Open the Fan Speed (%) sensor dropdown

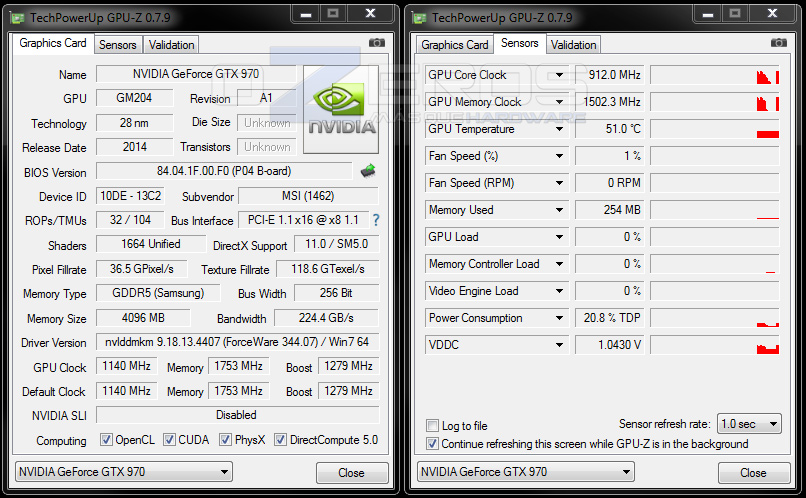coord(559,156)
